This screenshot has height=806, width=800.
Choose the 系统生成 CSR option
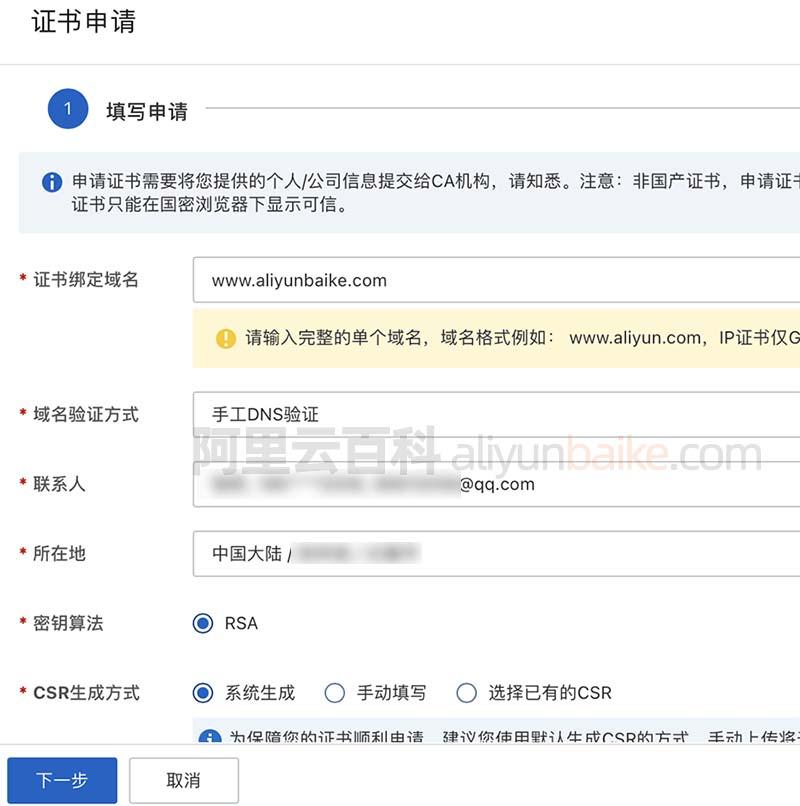click(x=203, y=692)
